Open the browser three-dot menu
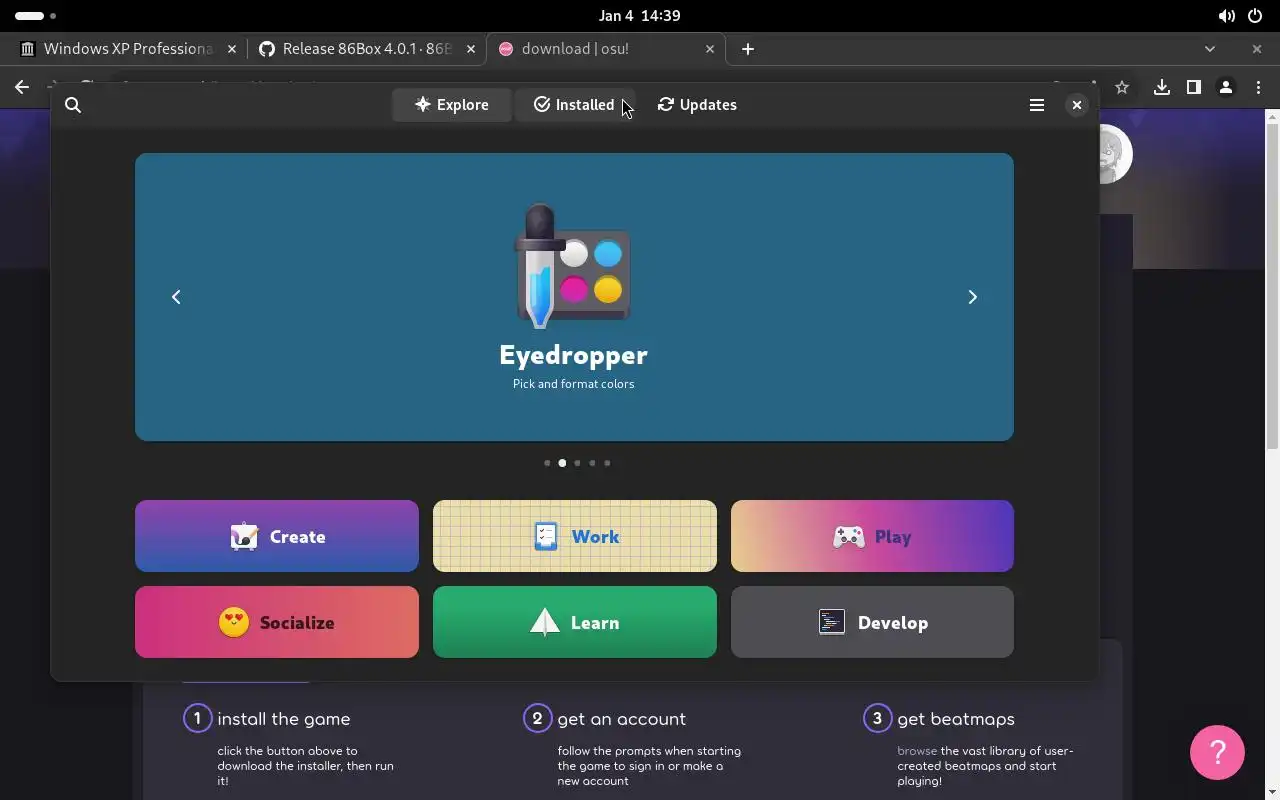The width and height of the screenshot is (1280, 800). [x=1258, y=87]
